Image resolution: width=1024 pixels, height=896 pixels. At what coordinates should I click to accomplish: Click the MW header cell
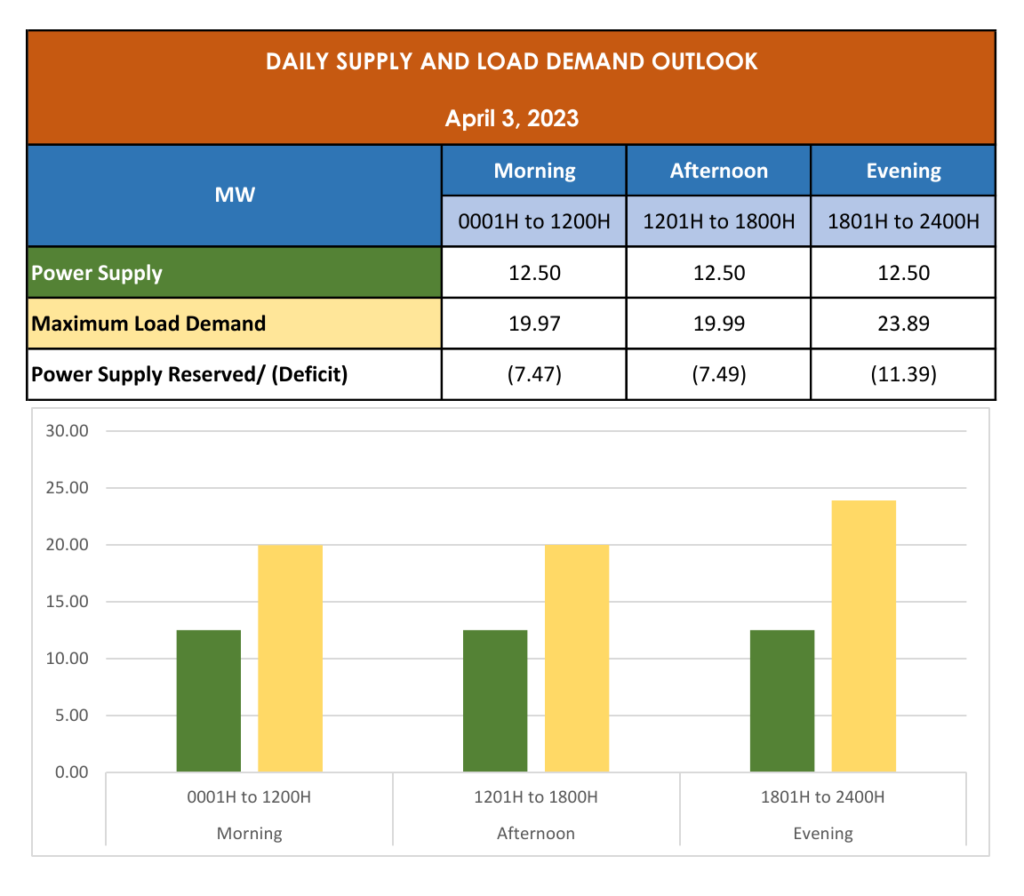235,195
